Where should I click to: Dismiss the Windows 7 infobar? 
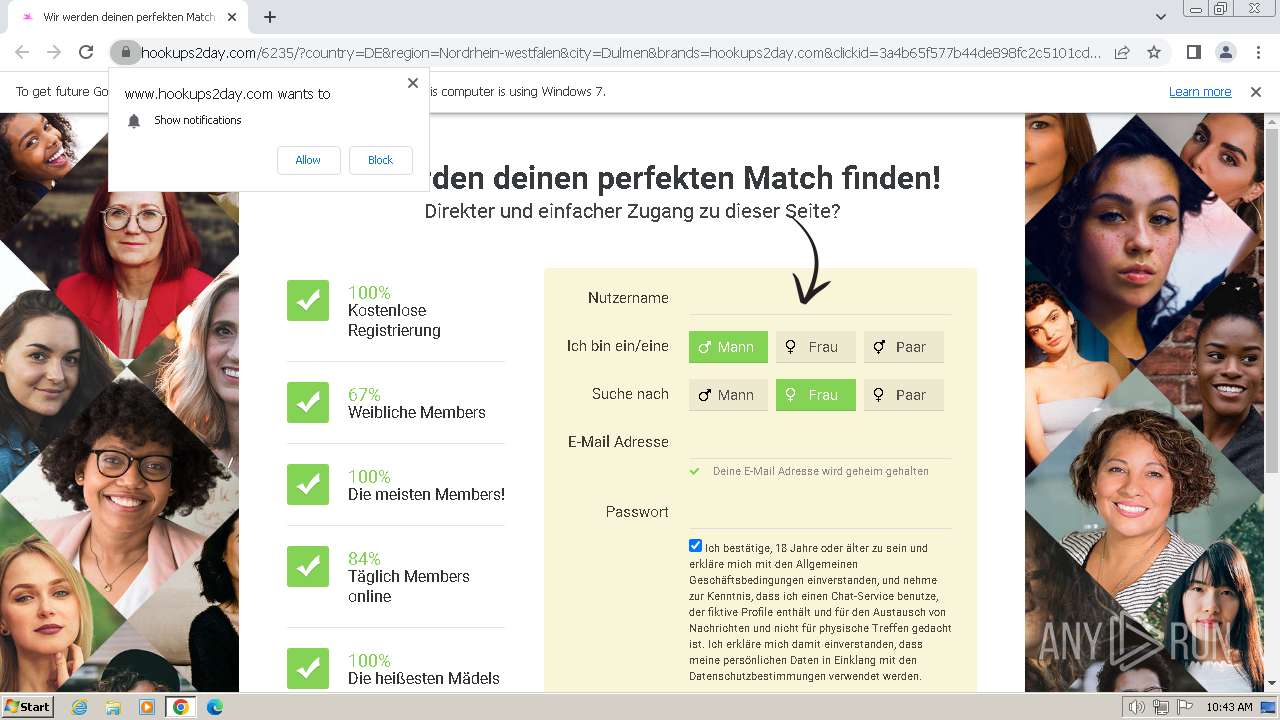pyautogui.click(x=1256, y=91)
